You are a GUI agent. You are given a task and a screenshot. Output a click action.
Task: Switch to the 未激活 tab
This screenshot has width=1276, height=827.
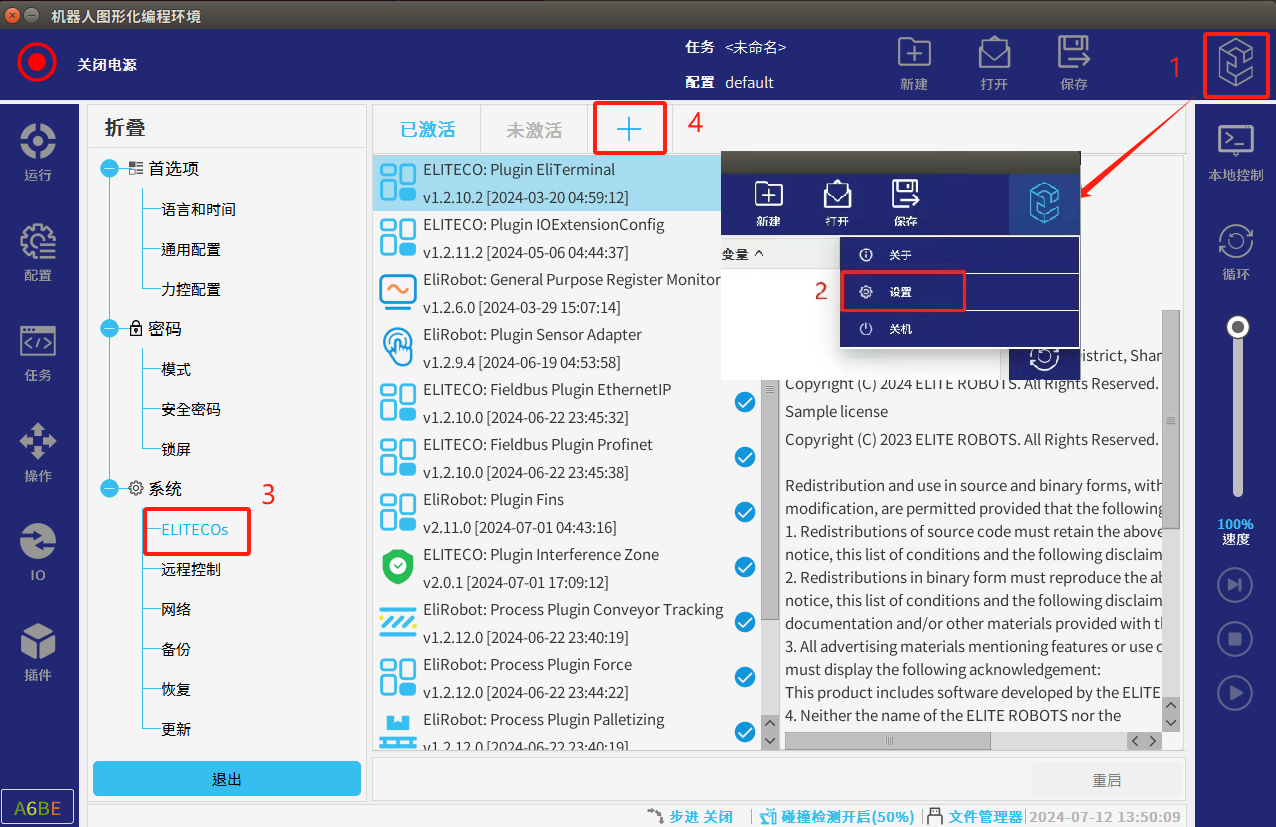point(533,130)
